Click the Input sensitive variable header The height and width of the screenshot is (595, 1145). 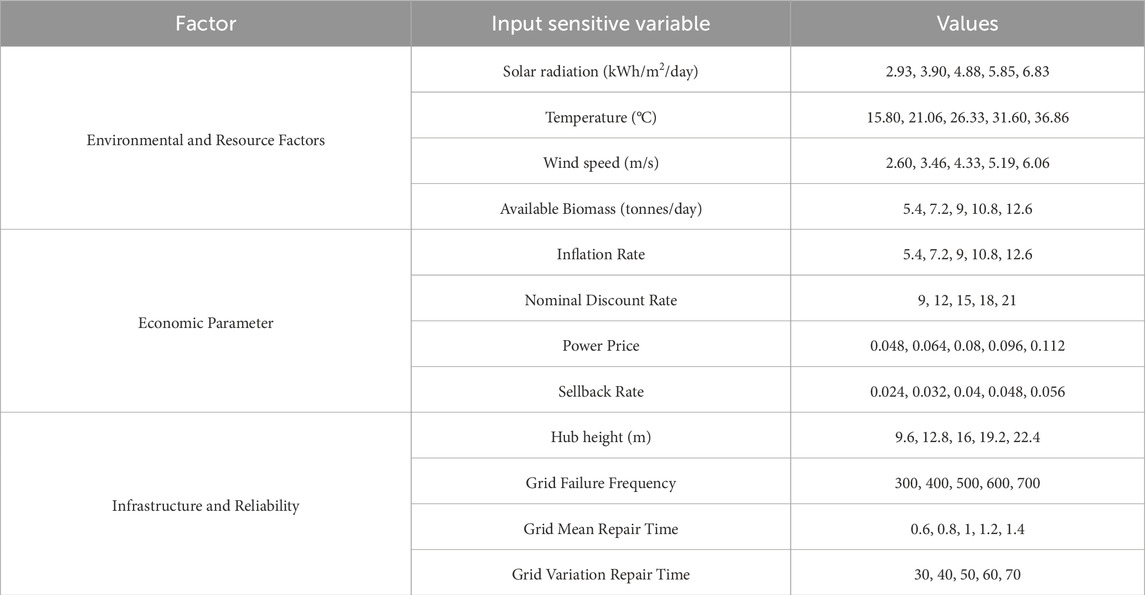(600, 23)
